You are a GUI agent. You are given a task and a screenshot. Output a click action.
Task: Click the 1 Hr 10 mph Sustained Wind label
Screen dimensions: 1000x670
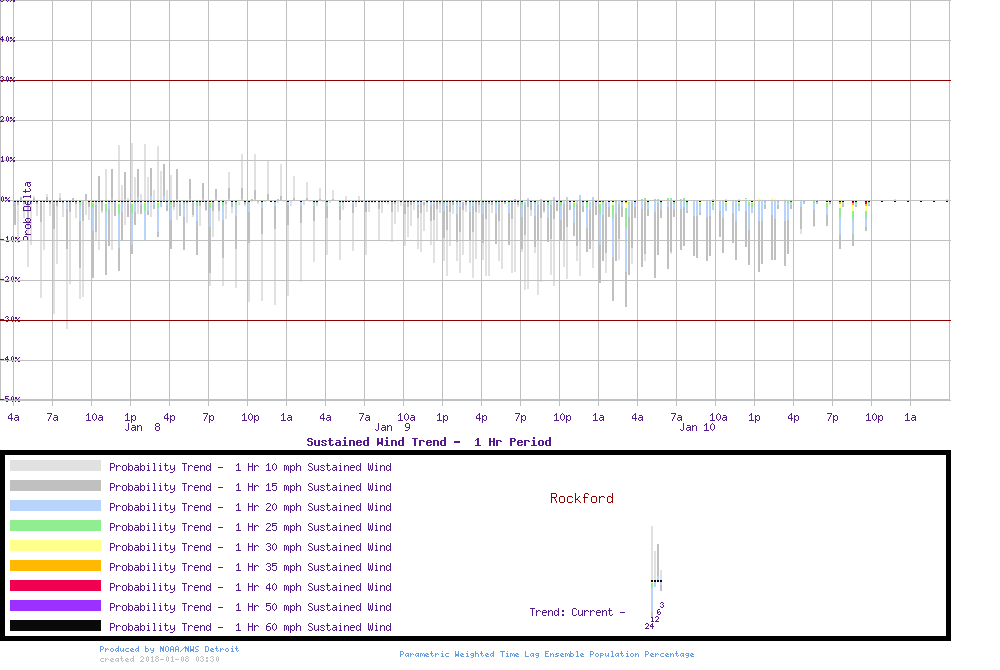(x=250, y=467)
